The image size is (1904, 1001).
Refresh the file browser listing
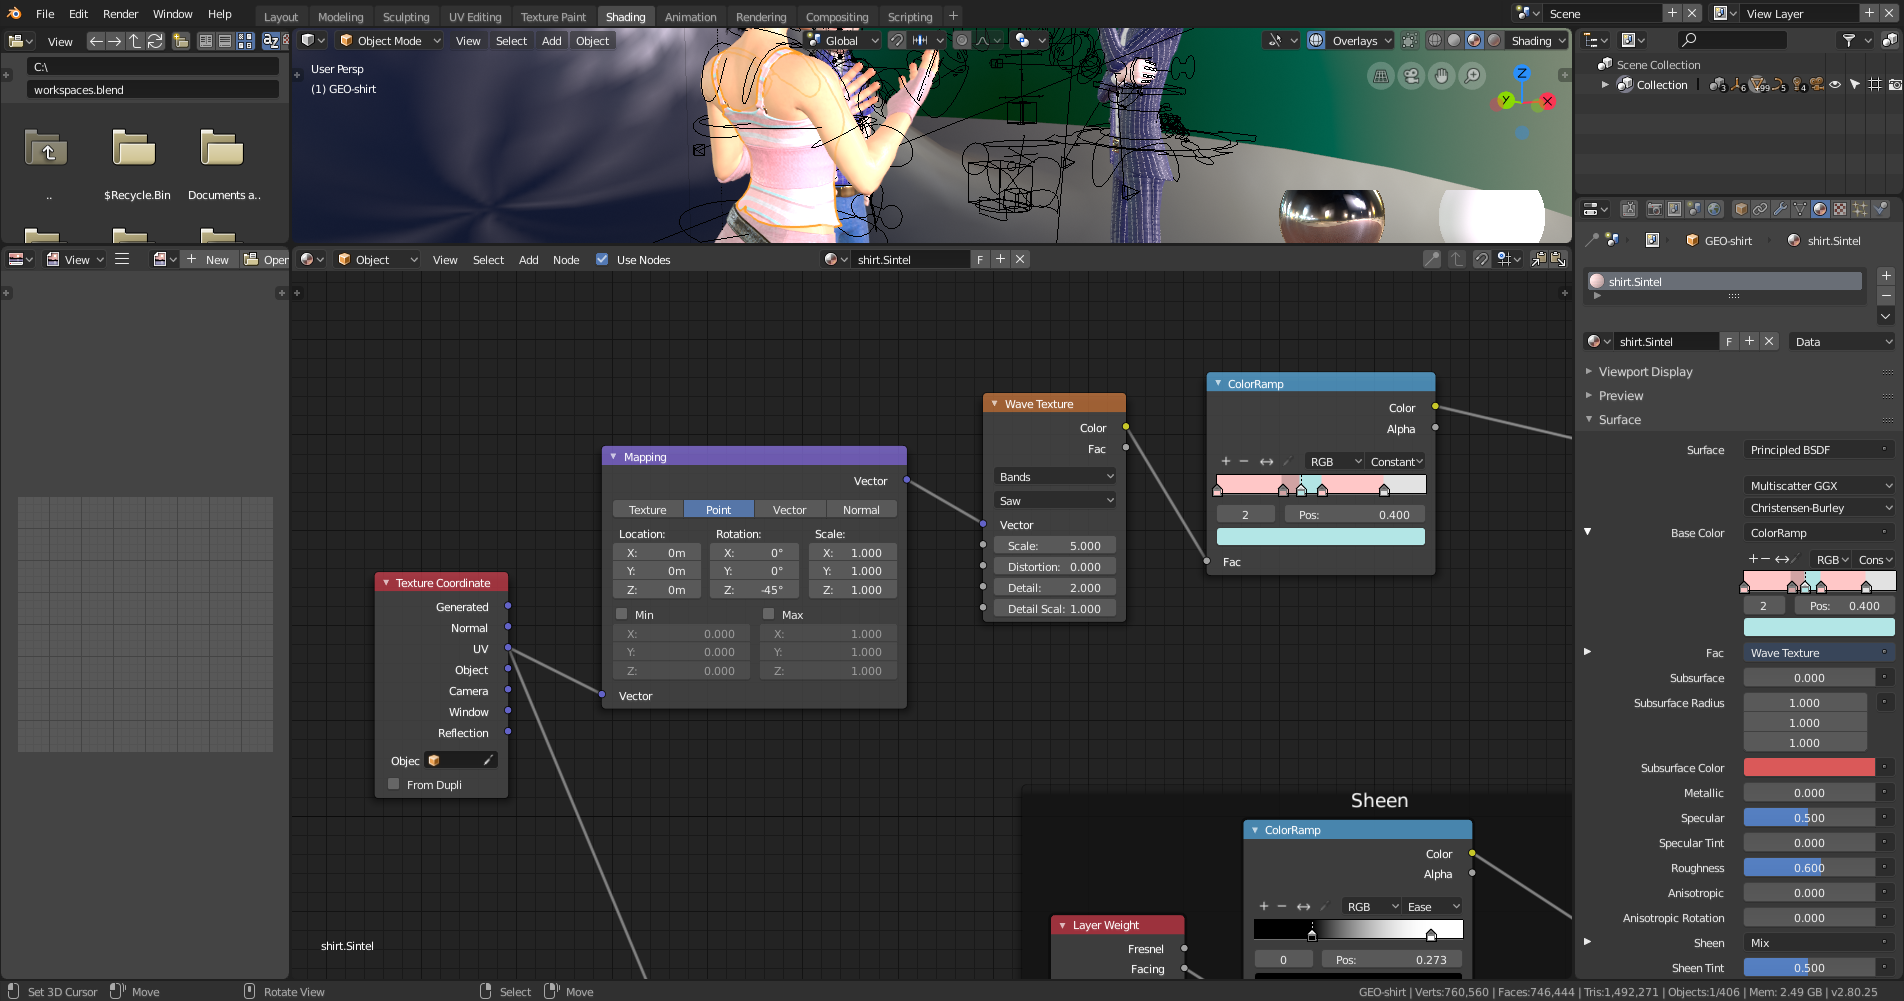click(155, 41)
